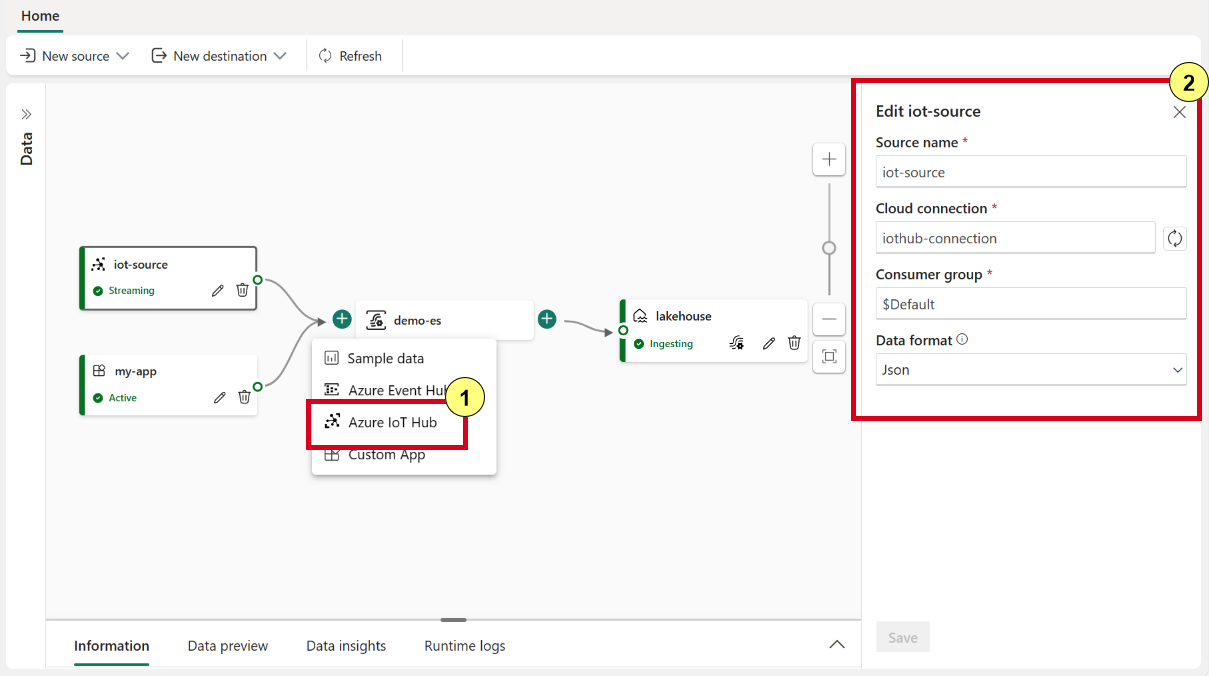Viewport: 1209px width, 676px height.
Task: Refresh the Cloud connection list
Action: coord(1175,238)
